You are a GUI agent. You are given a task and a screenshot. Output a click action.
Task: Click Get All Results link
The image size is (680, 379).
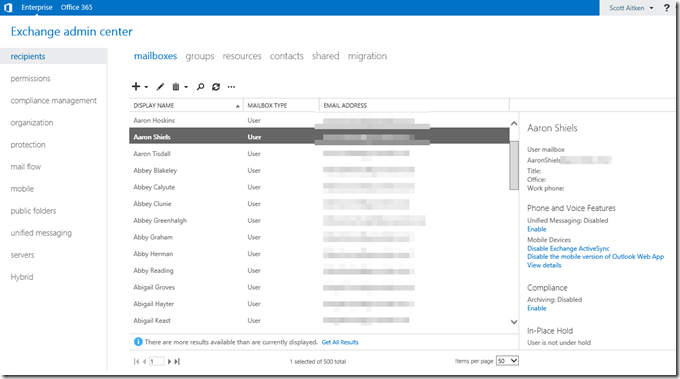(340, 342)
